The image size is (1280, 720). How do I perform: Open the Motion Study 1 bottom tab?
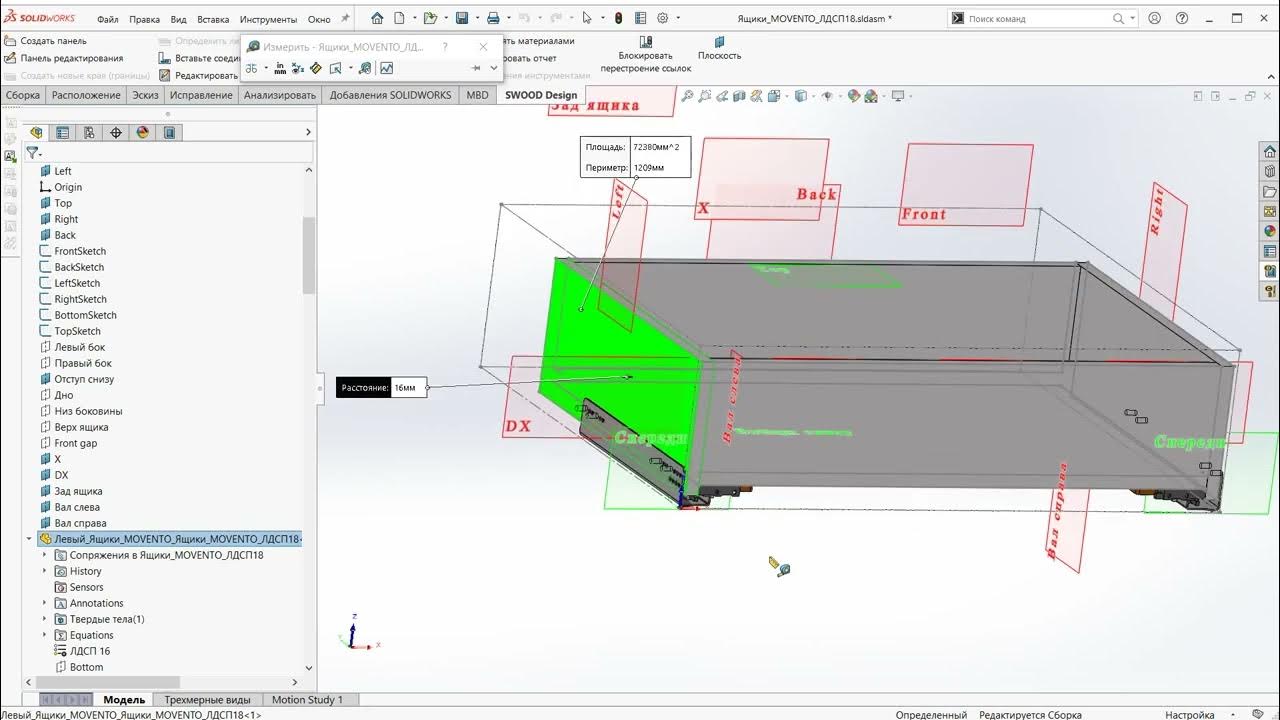[x=307, y=700]
